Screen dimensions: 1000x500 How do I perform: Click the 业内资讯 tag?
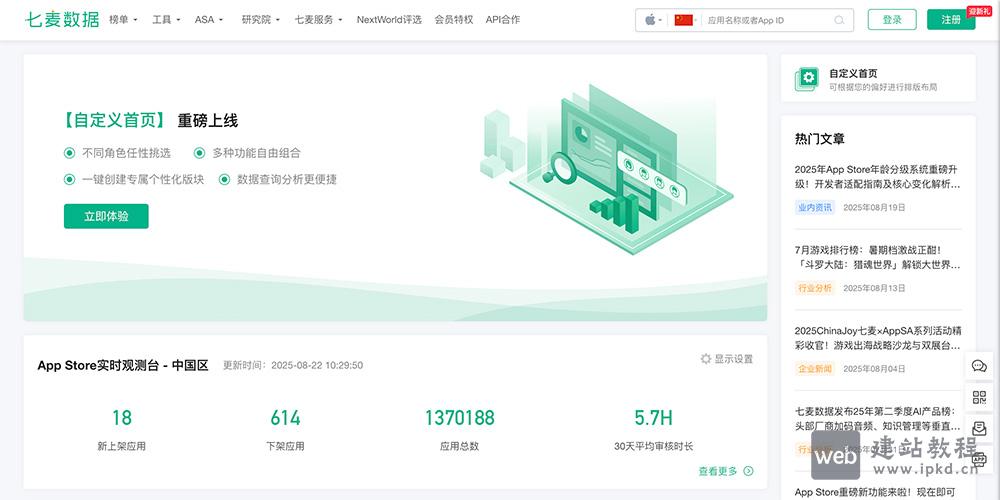pyautogui.click(x=814, y=207)
